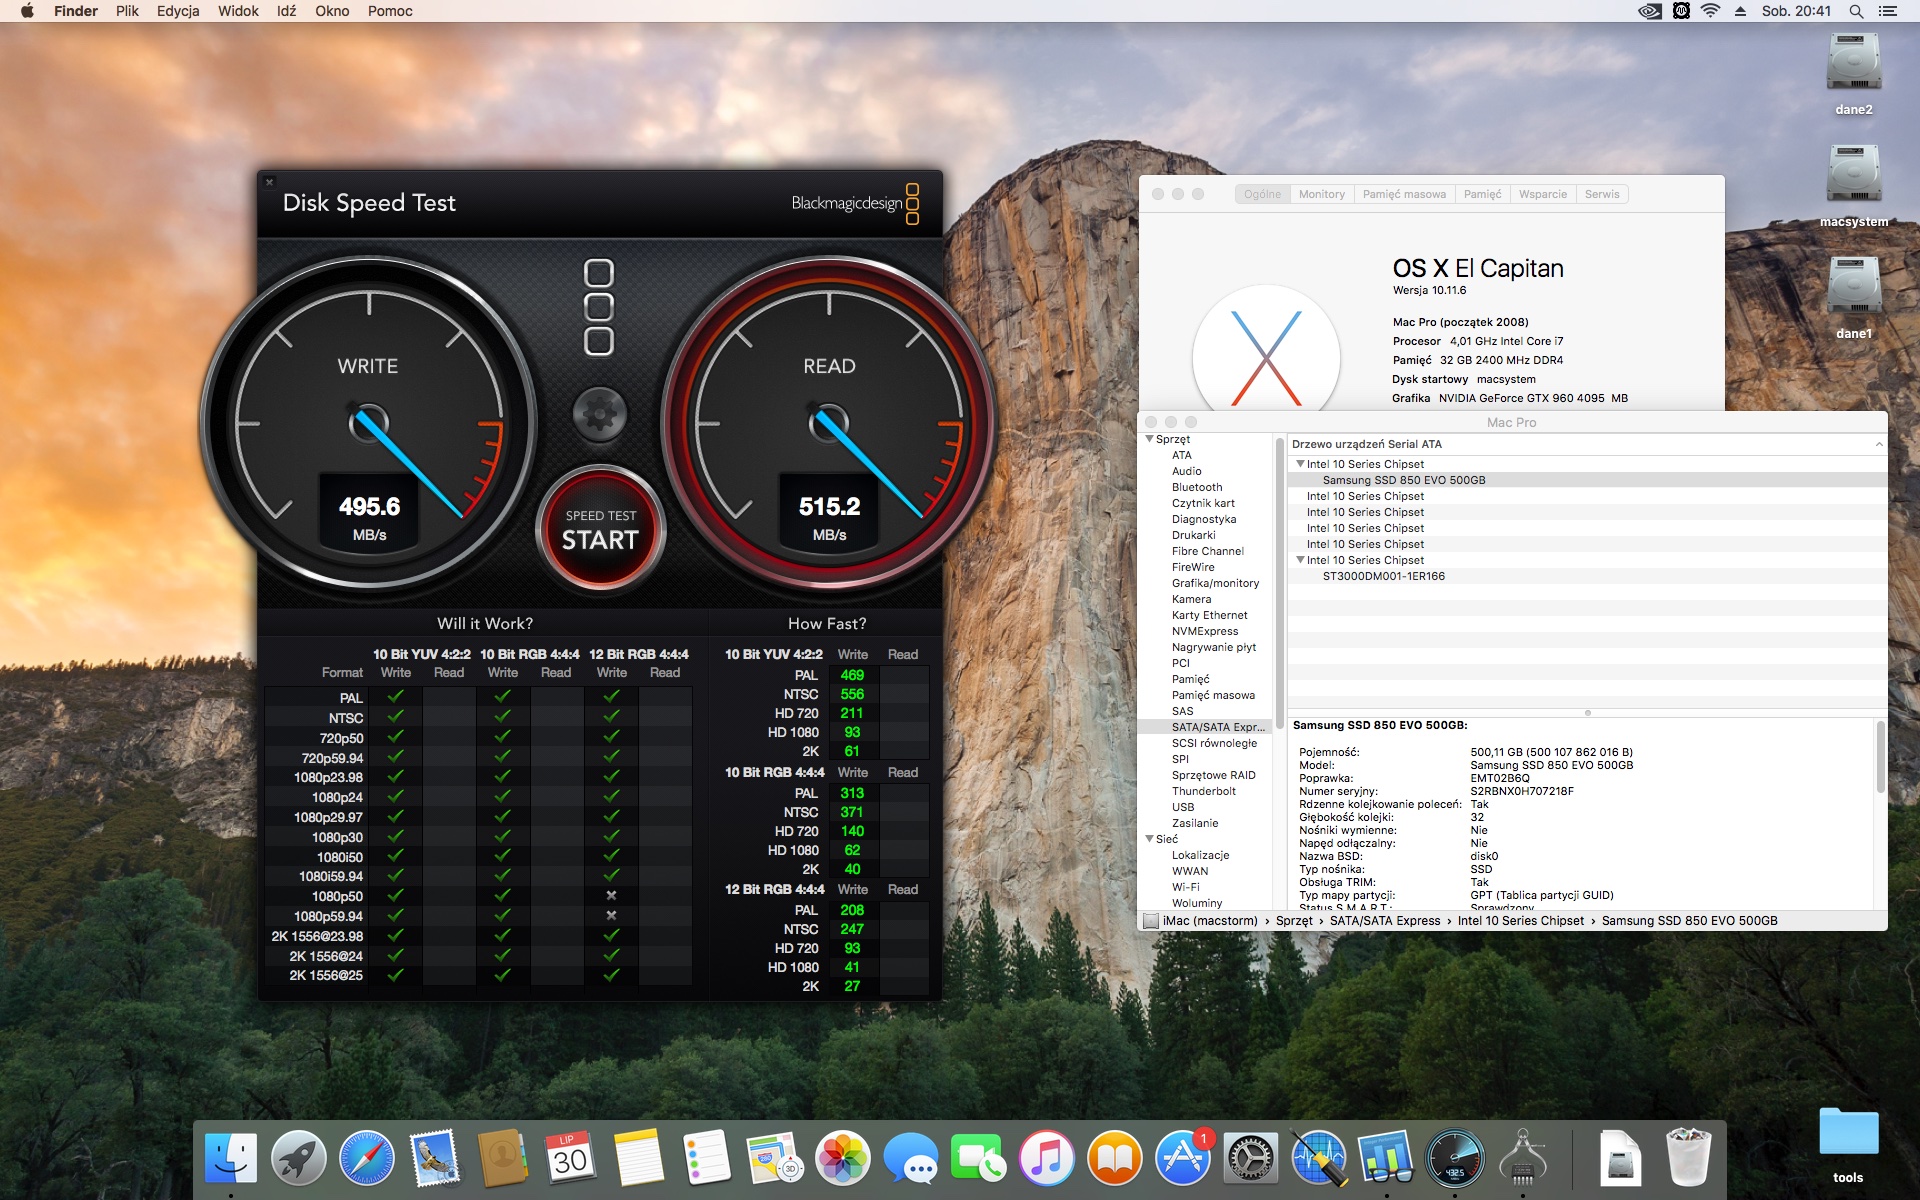Open the tools folder on desktop
1920x1200 pixels.
pos(1848,1145)
